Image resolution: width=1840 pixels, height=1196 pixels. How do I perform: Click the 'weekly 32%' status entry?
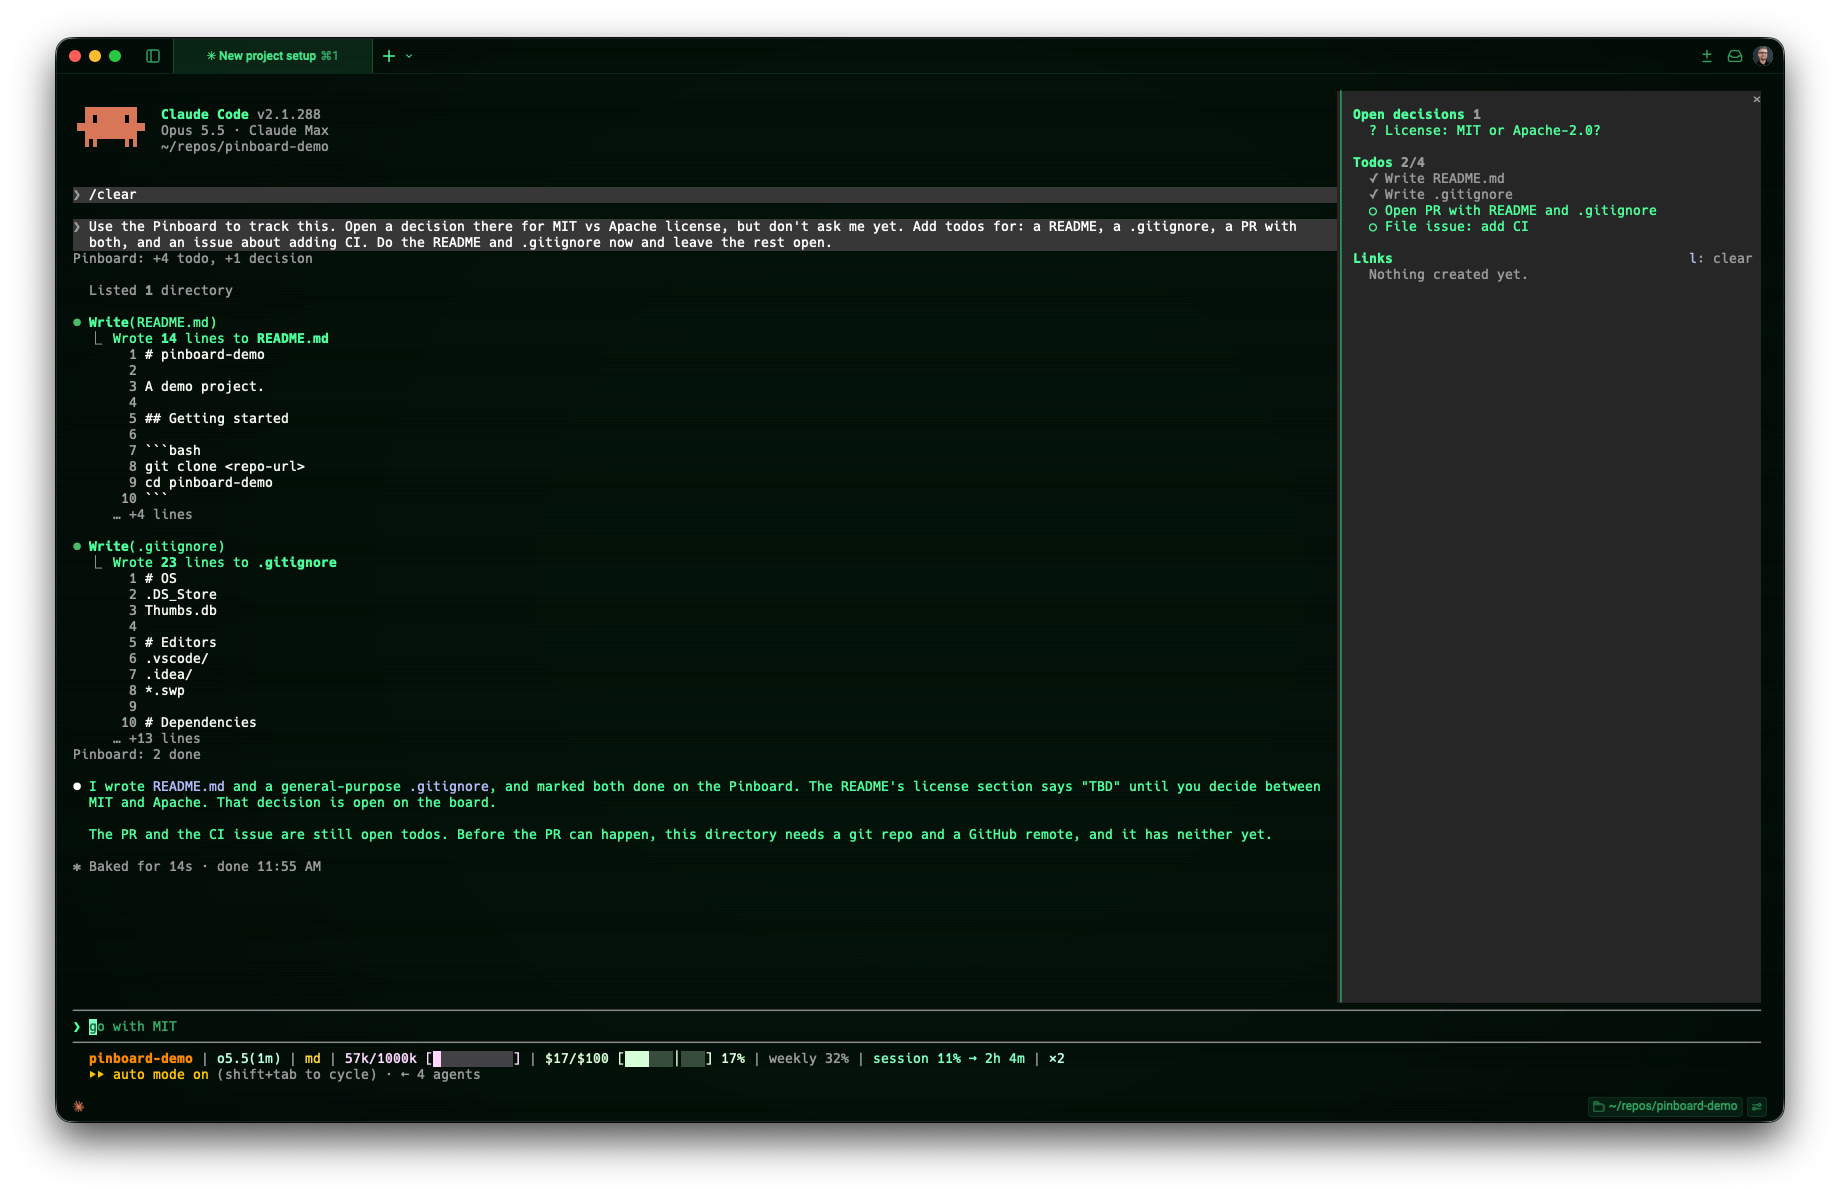(808, 1058)
